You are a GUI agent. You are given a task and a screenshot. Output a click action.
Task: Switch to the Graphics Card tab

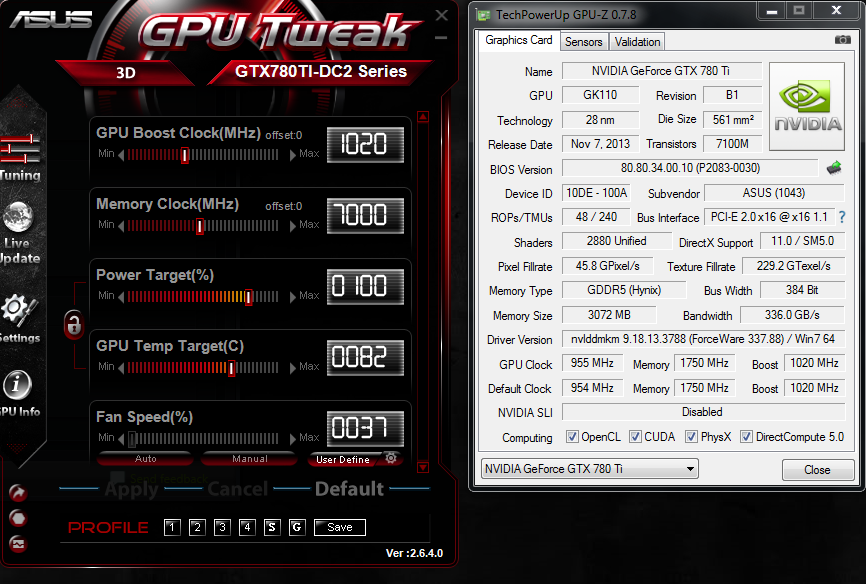point(518,40)
